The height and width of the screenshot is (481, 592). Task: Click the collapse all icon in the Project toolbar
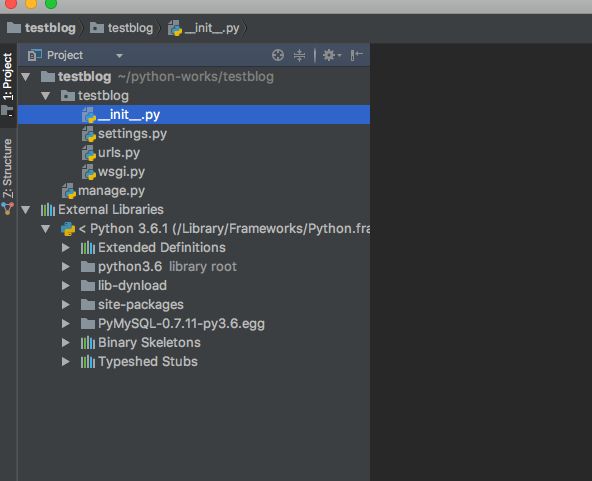[299, 56]
